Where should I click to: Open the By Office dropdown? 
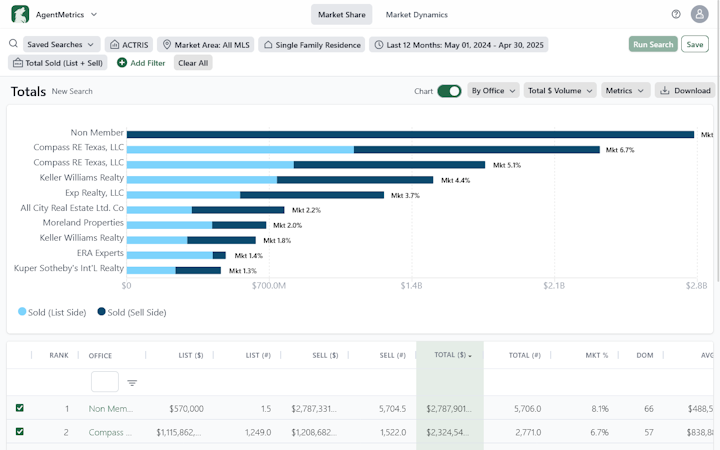[493, 91]
